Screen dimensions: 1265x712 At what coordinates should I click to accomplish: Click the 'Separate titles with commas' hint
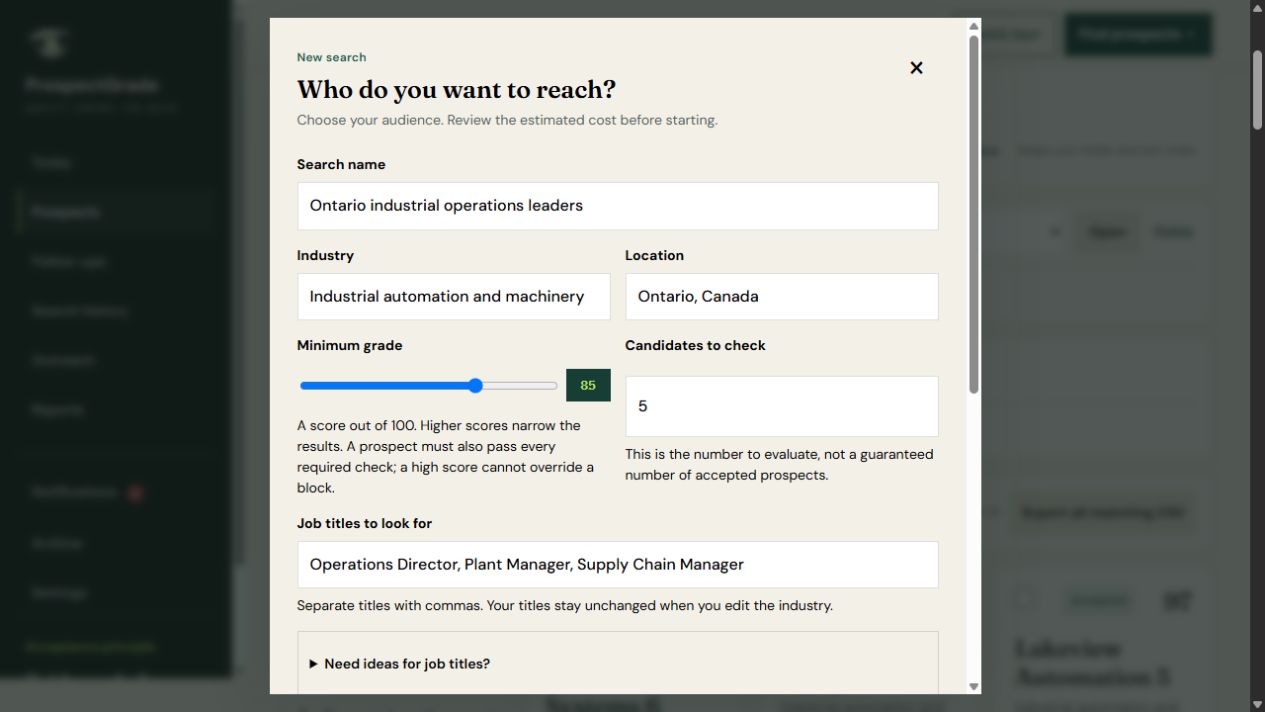pyautogui.click(x=565, y=606)
